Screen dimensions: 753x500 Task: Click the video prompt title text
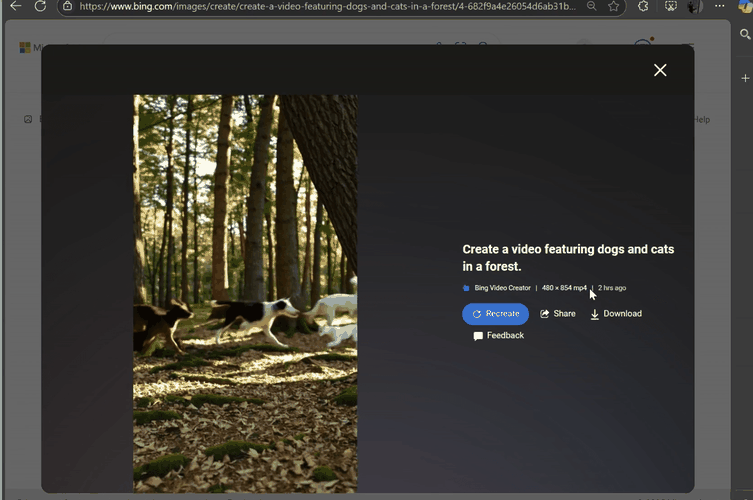pos(568,257)
